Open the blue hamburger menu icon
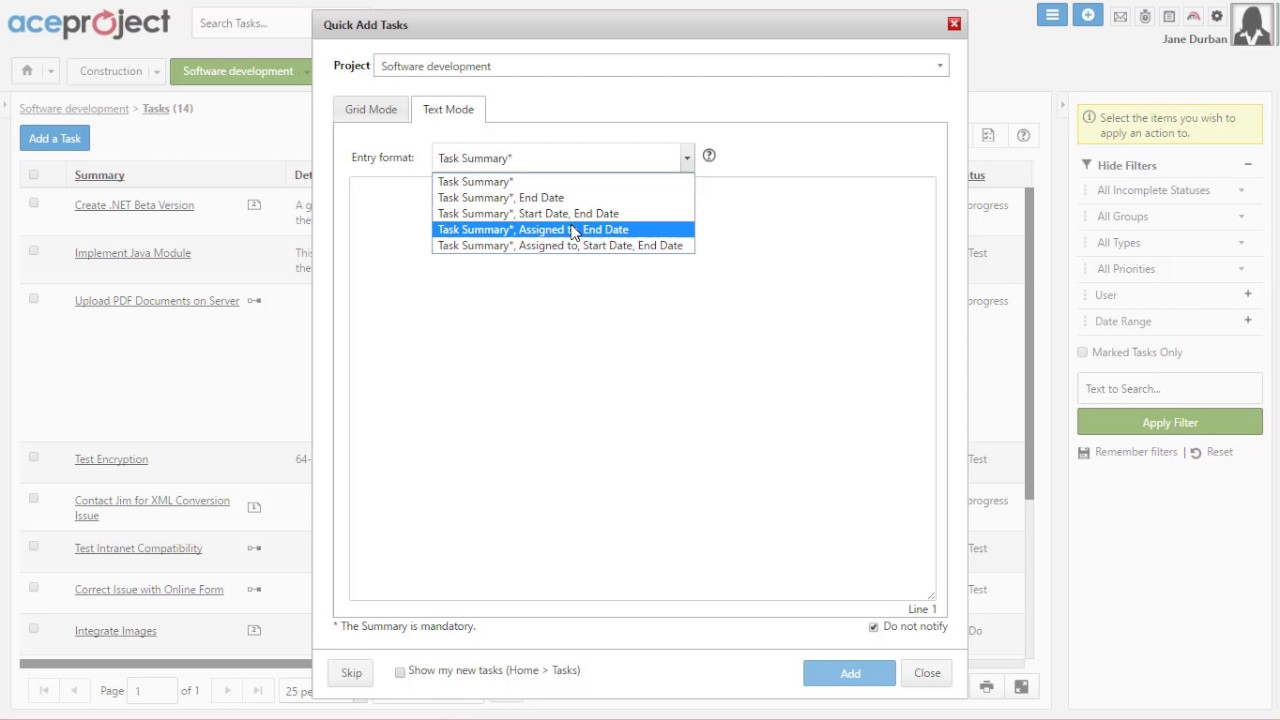The image size is (1280, 720). tap(1052, 15)
